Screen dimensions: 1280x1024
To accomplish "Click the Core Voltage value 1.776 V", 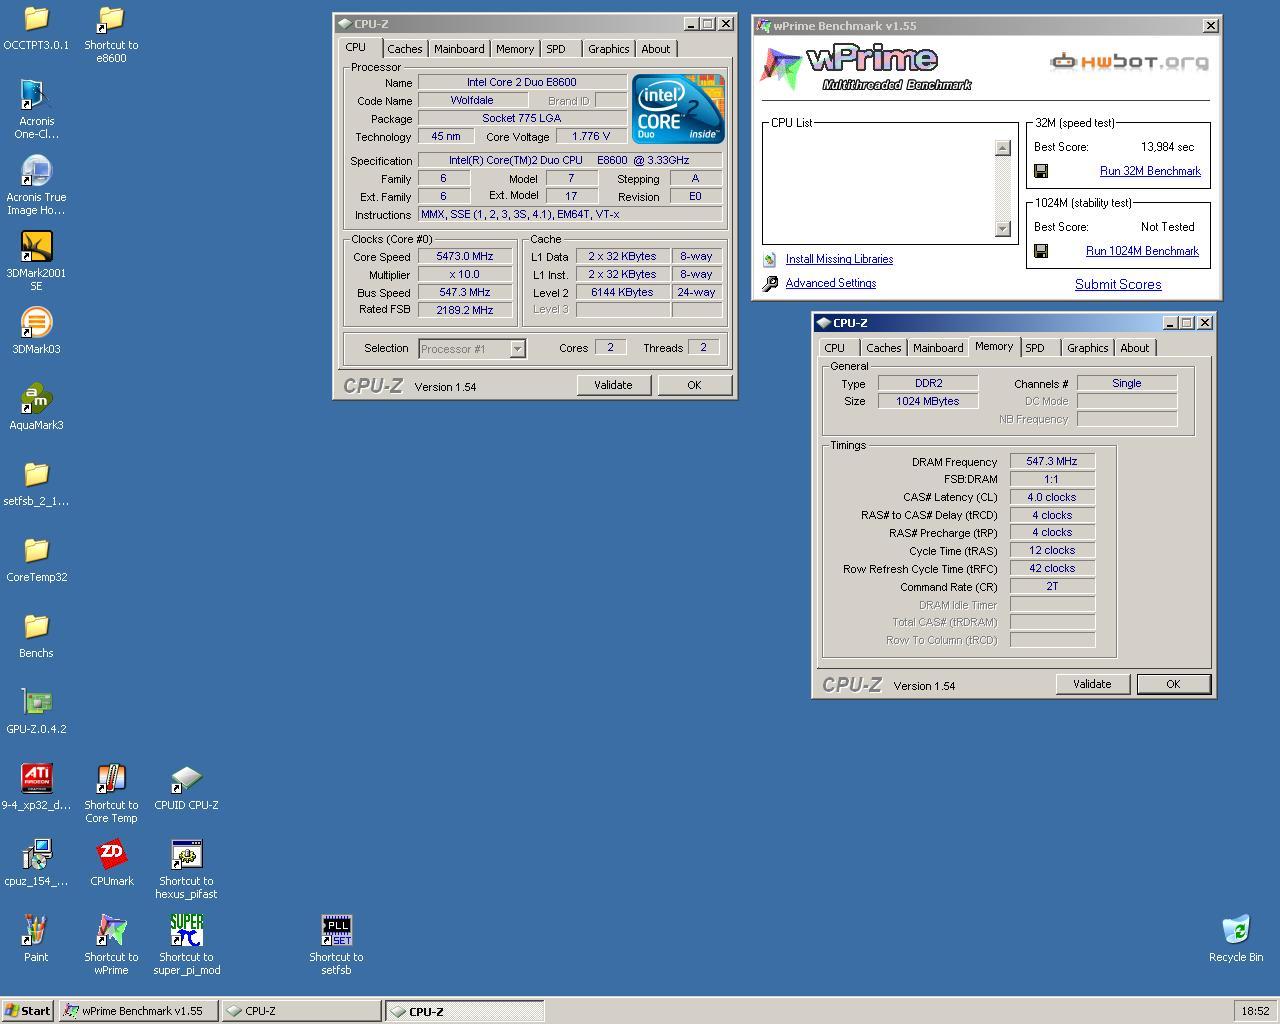I will 591,136.
